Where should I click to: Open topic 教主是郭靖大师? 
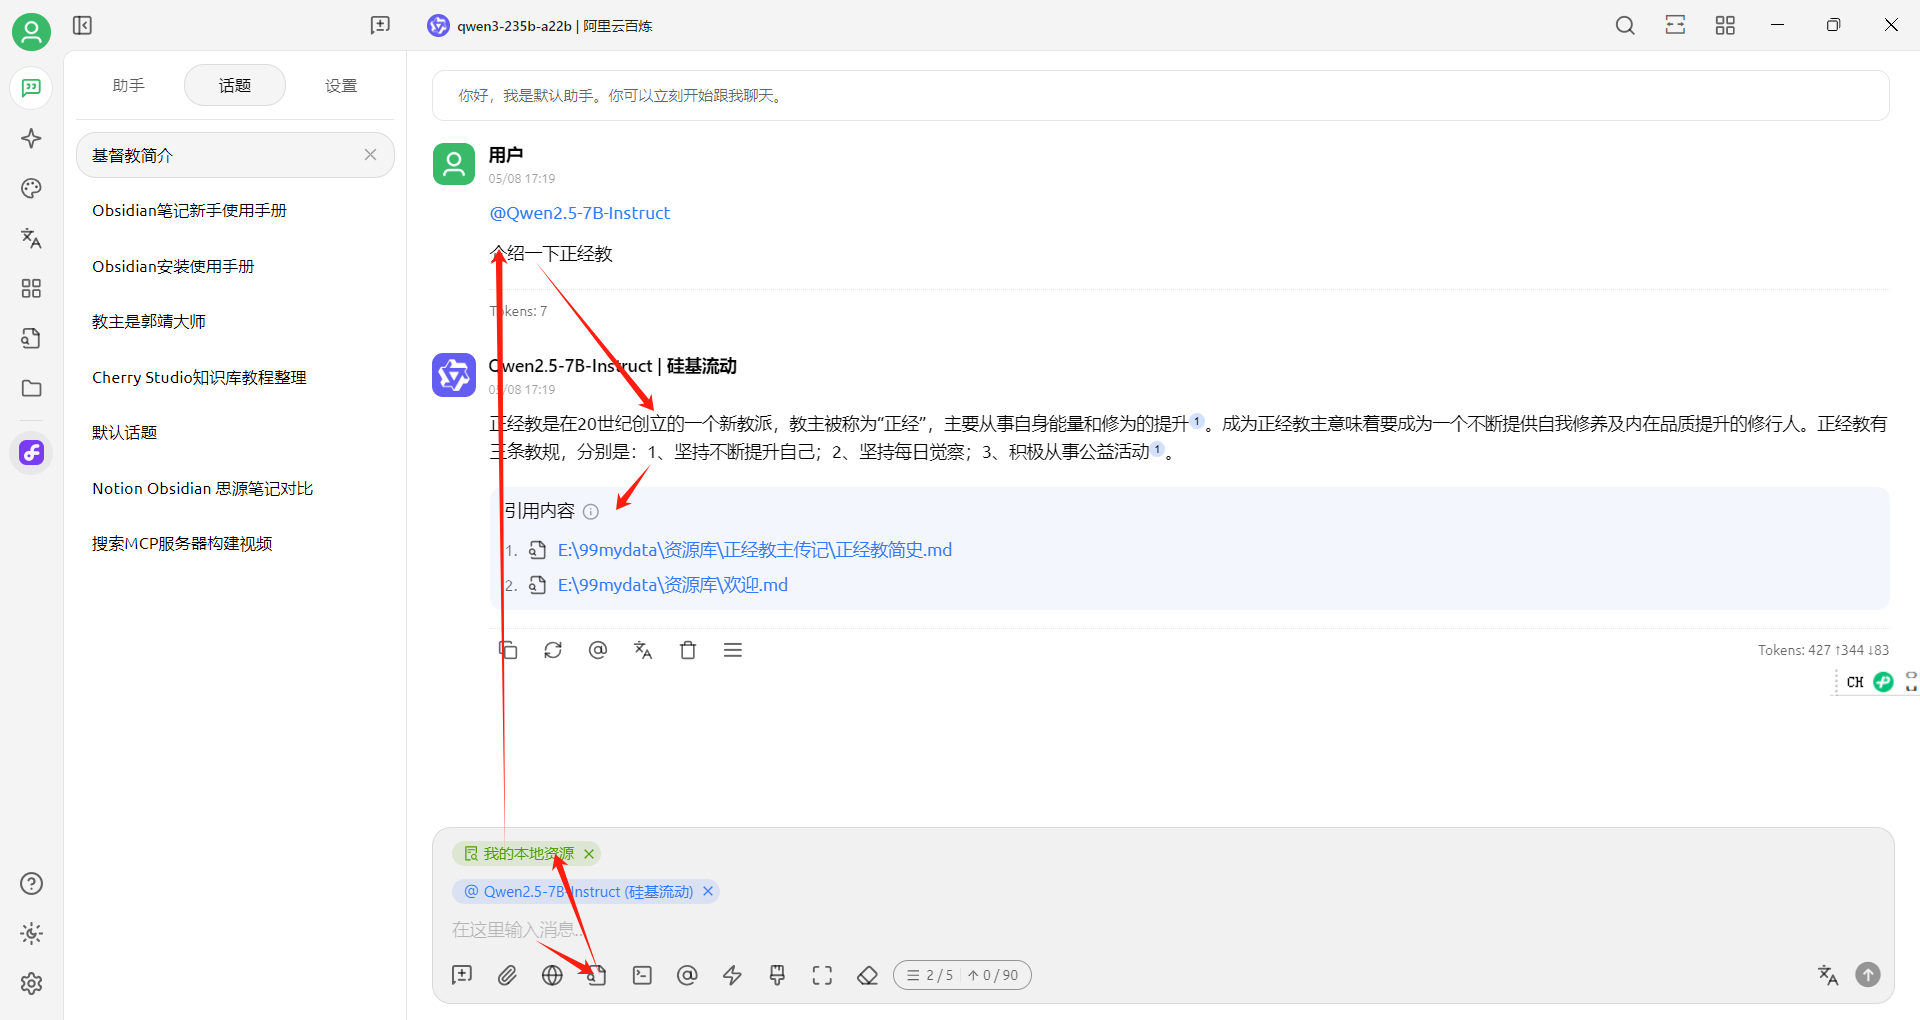click(235, 322)
